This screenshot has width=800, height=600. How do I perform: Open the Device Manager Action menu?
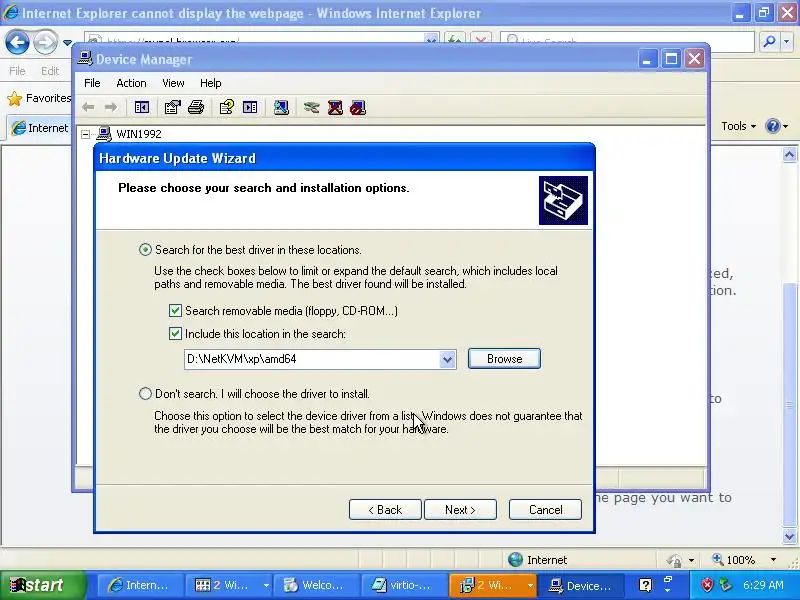131,83
